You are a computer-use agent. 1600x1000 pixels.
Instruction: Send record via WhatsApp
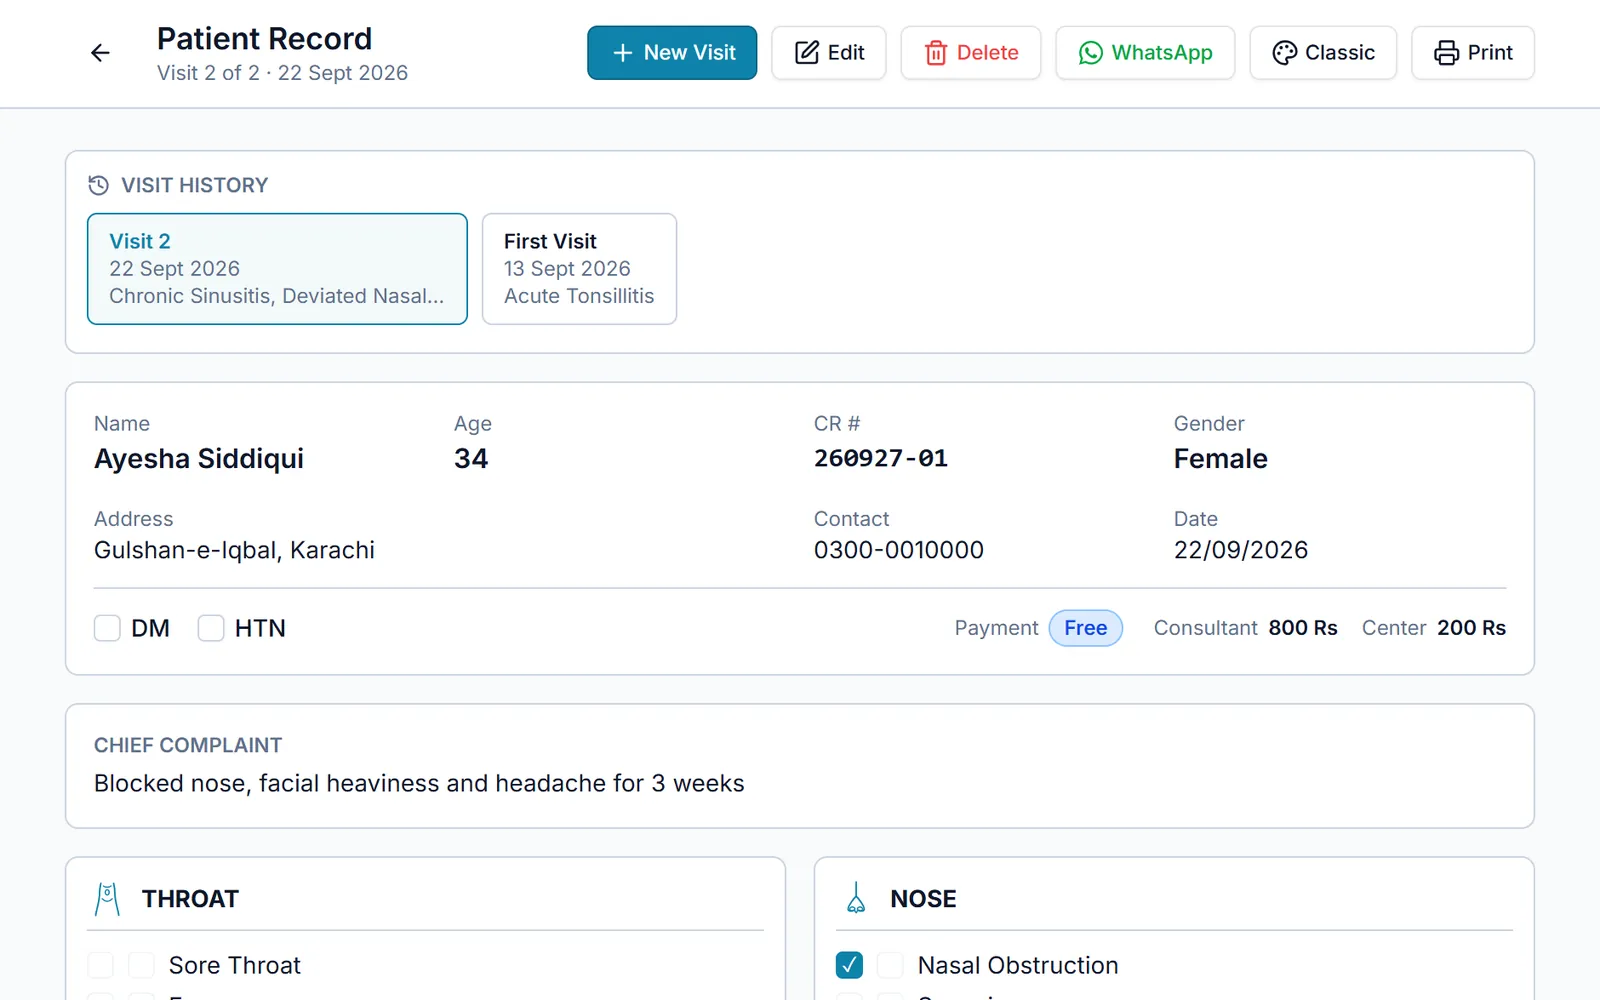point(1145,53)
